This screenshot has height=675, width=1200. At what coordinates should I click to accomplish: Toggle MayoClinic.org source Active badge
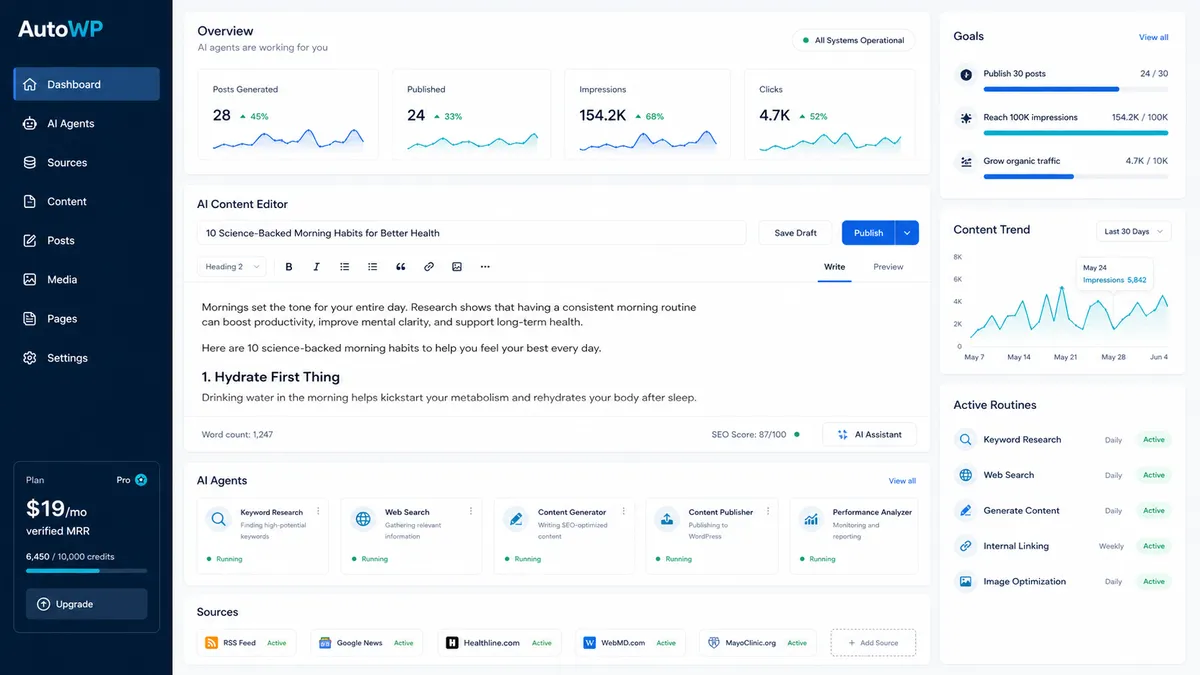point(797,643)
